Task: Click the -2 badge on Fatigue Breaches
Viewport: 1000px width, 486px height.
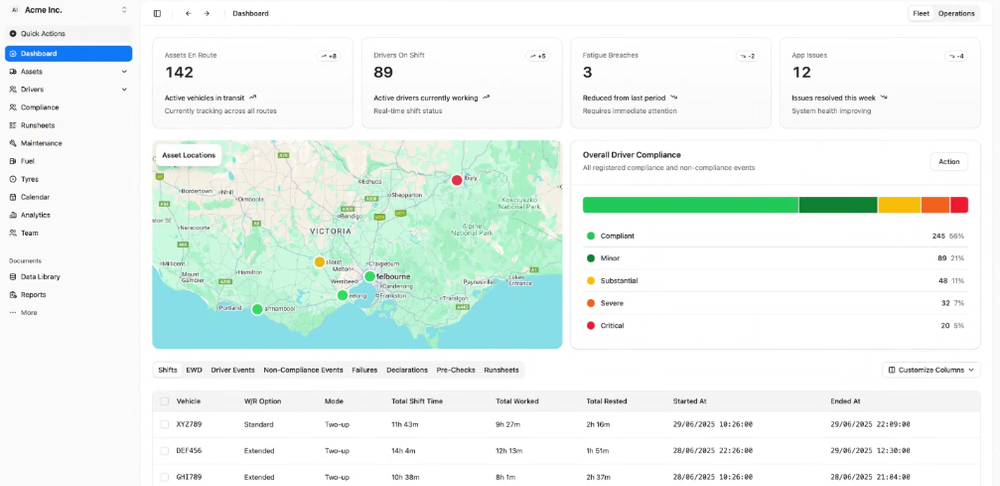Action: pyautogui.click(x=747, y=56)
